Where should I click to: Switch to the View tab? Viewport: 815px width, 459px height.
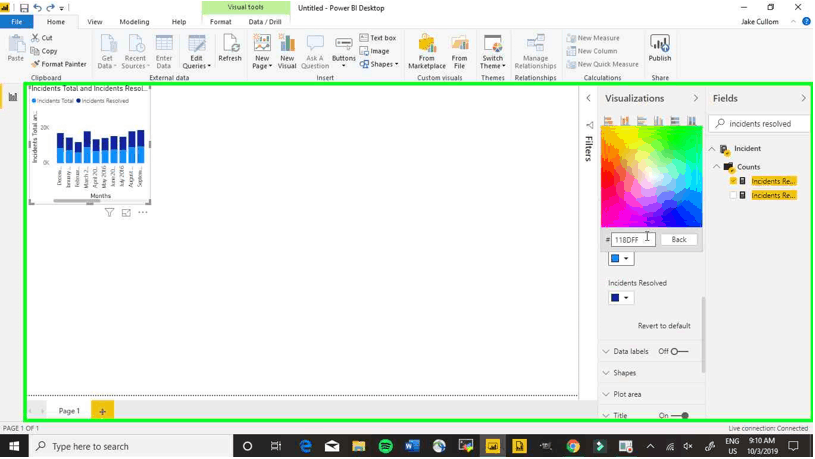[x=95, y=22]
